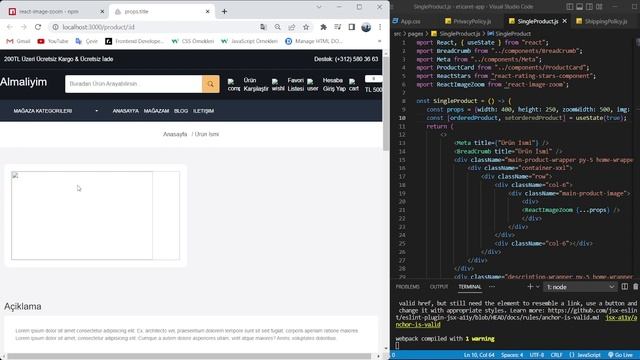Open the new terminal launch profile dropdown arrow
Image resolution: width=640 pixels, height=360 pixels.
click(538, 287)
